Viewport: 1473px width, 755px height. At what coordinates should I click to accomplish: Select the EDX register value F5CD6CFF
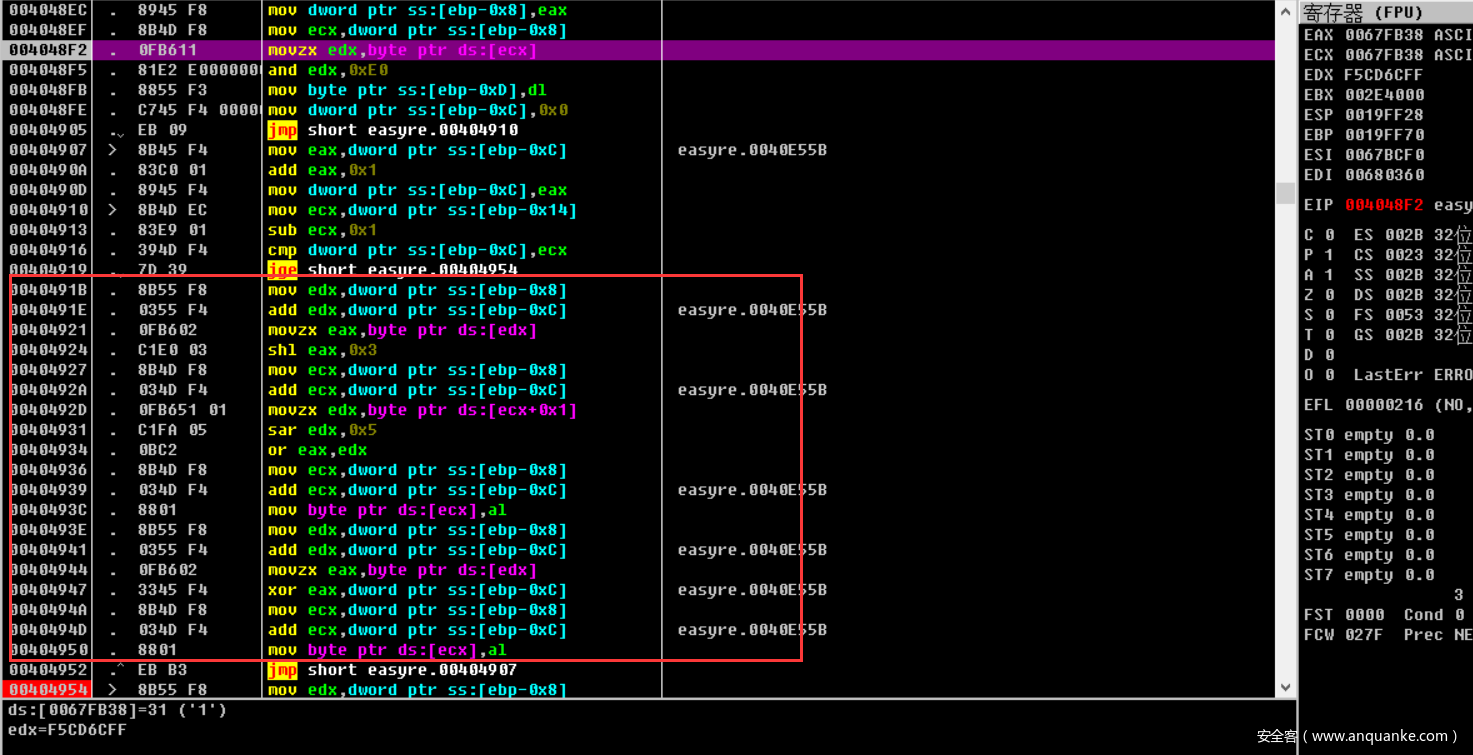click(x=1385, y=75)
